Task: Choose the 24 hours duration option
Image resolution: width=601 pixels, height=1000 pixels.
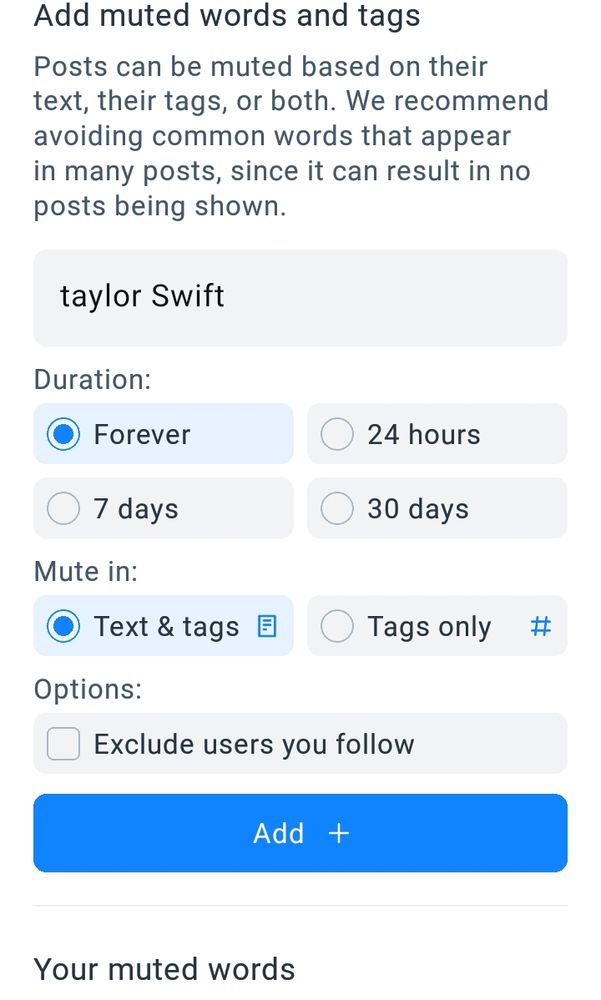Action: [337, 435]
